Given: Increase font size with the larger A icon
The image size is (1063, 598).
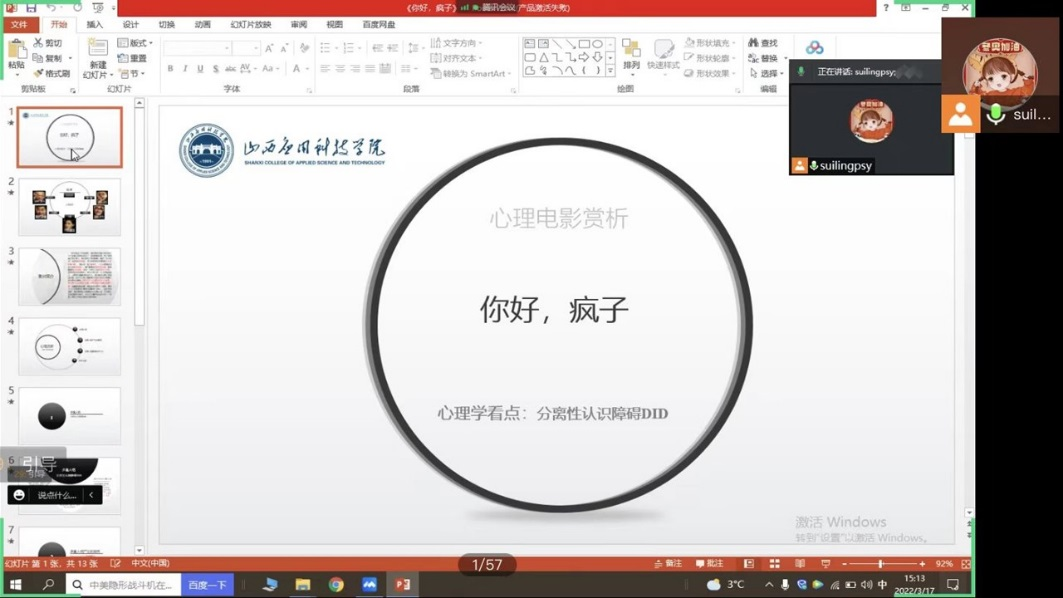Looking at the screenshot, I should pos(269,48).
